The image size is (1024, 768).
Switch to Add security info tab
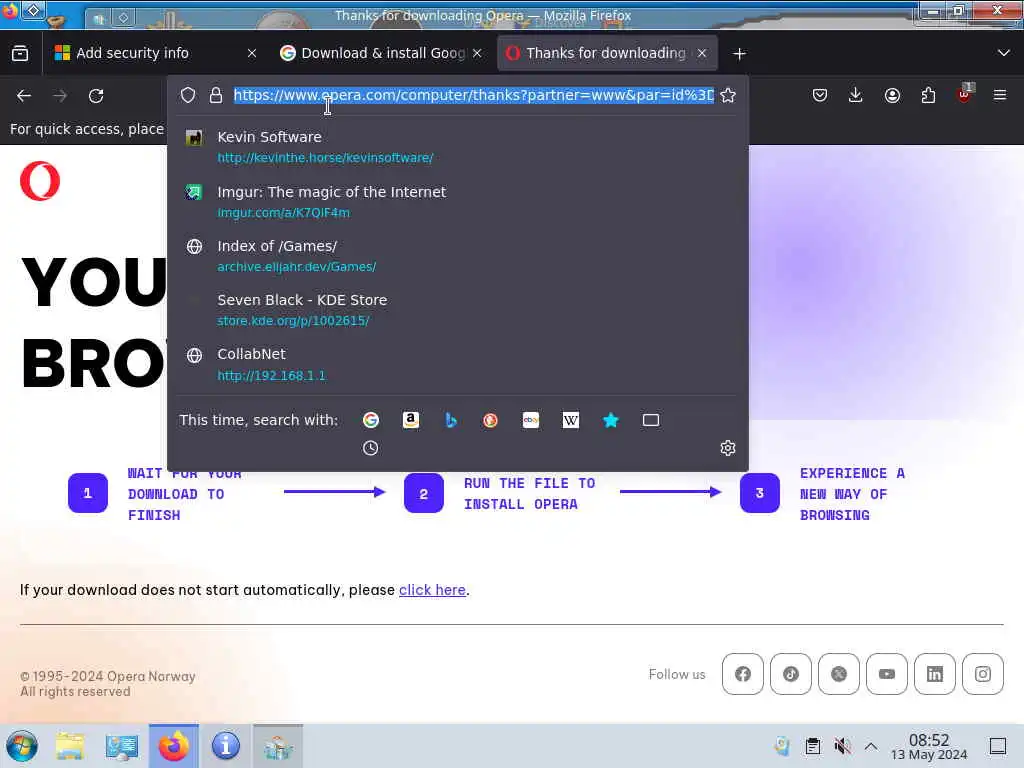155,54
